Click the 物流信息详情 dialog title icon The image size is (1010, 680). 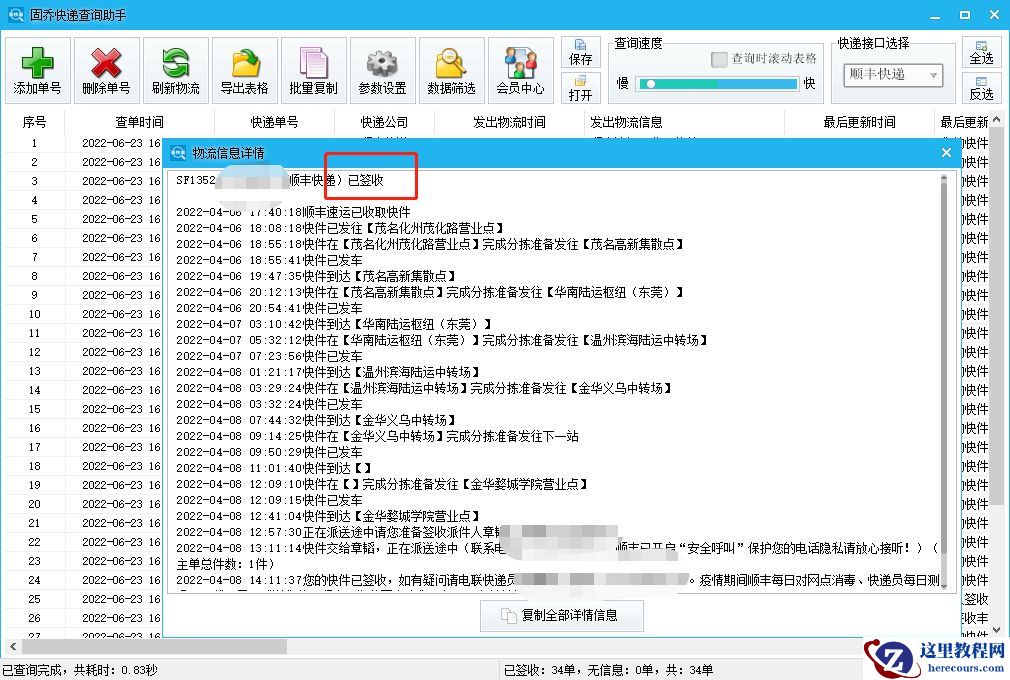point(178,153)
